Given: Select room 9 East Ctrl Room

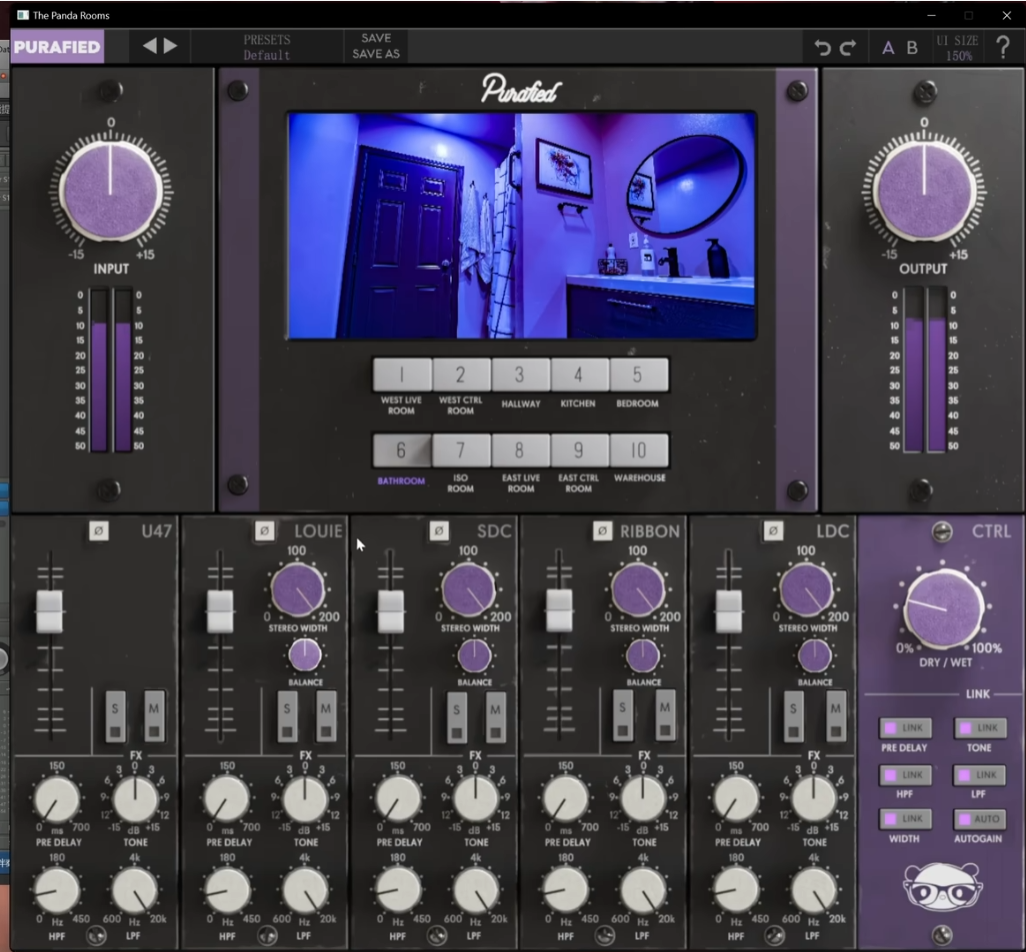Looking at the screenshot, I should tap(579, 450).
